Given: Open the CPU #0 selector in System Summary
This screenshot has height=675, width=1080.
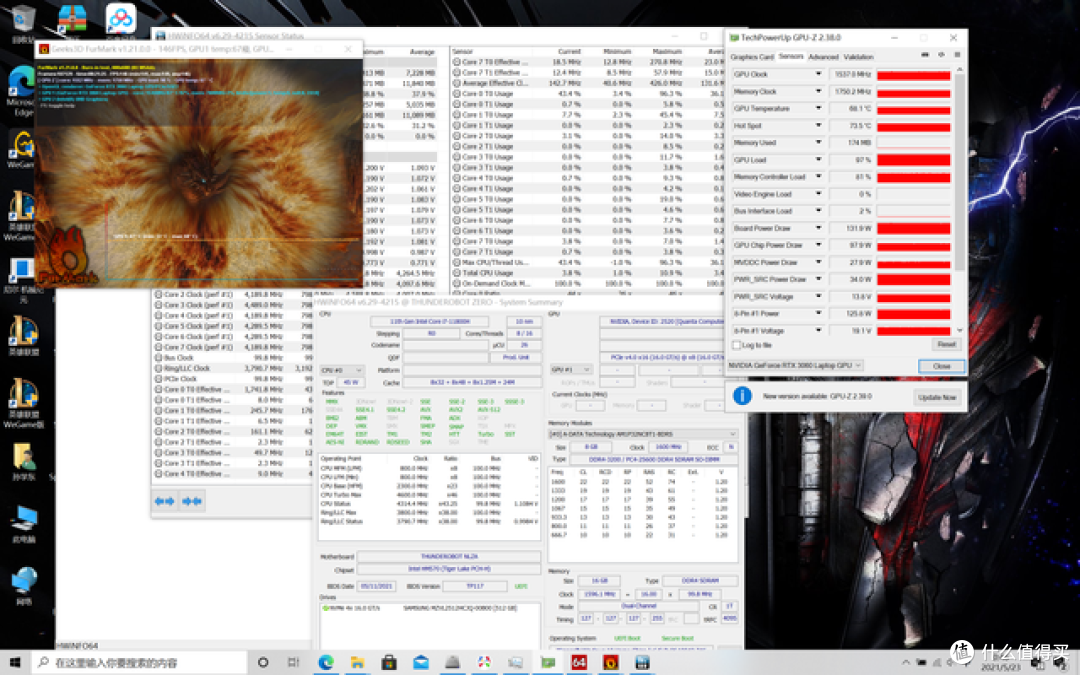Looking at the screenshot, I should [x=342, y=370].
